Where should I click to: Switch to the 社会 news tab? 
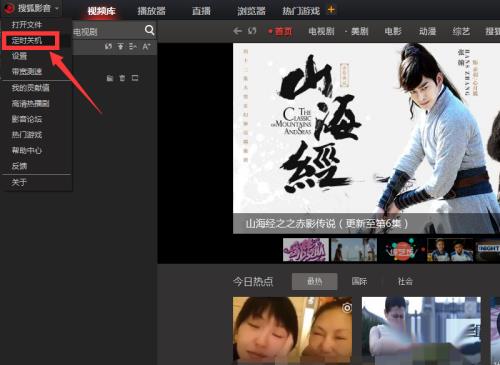(405, 282)
